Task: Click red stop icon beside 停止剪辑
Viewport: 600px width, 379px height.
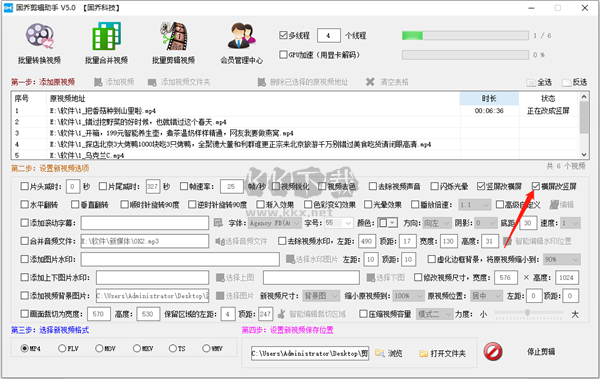Action: [x=493, y=352]
